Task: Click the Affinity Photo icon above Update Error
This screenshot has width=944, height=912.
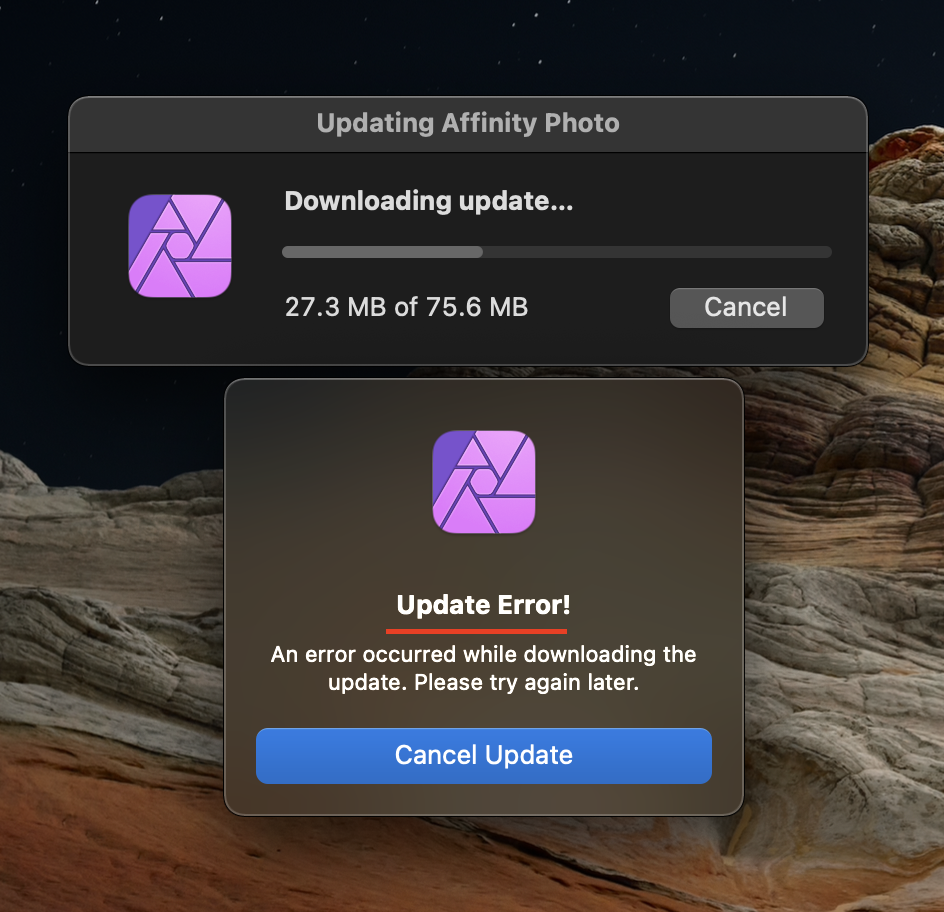Action: (483, 482)
